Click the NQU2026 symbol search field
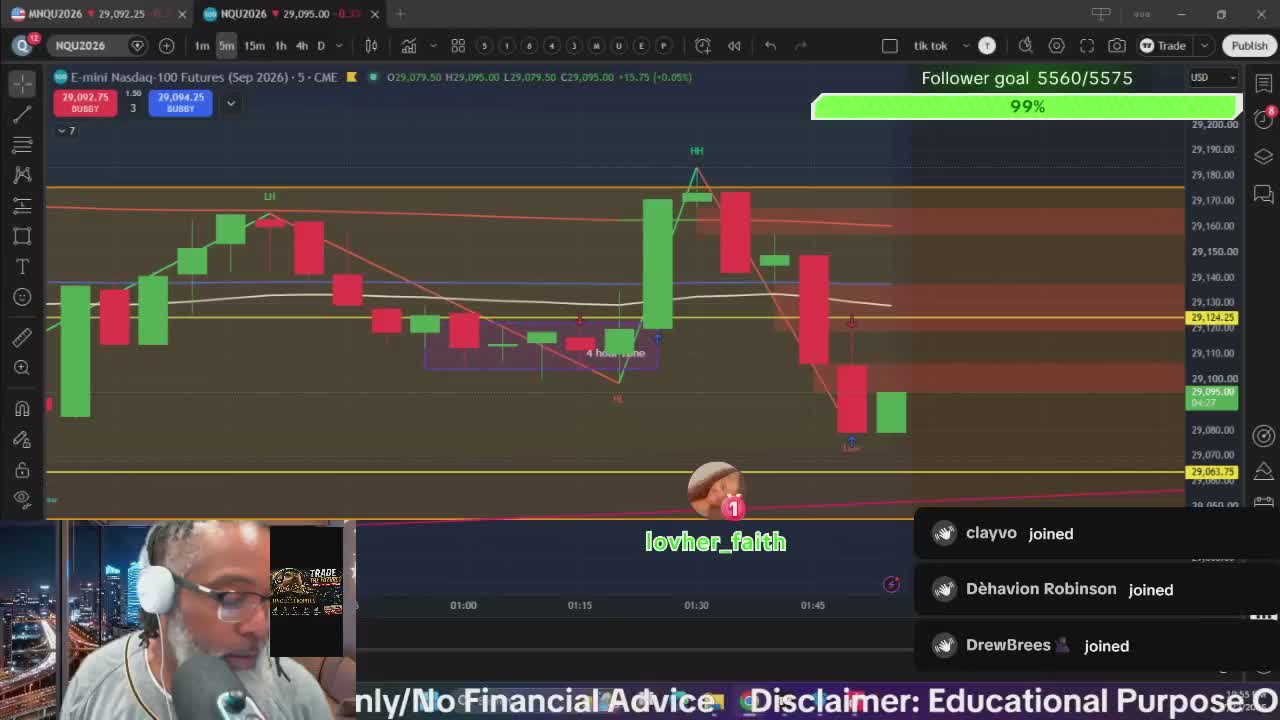Screen dimensions: 1280x720 click(x=91, y=45)
